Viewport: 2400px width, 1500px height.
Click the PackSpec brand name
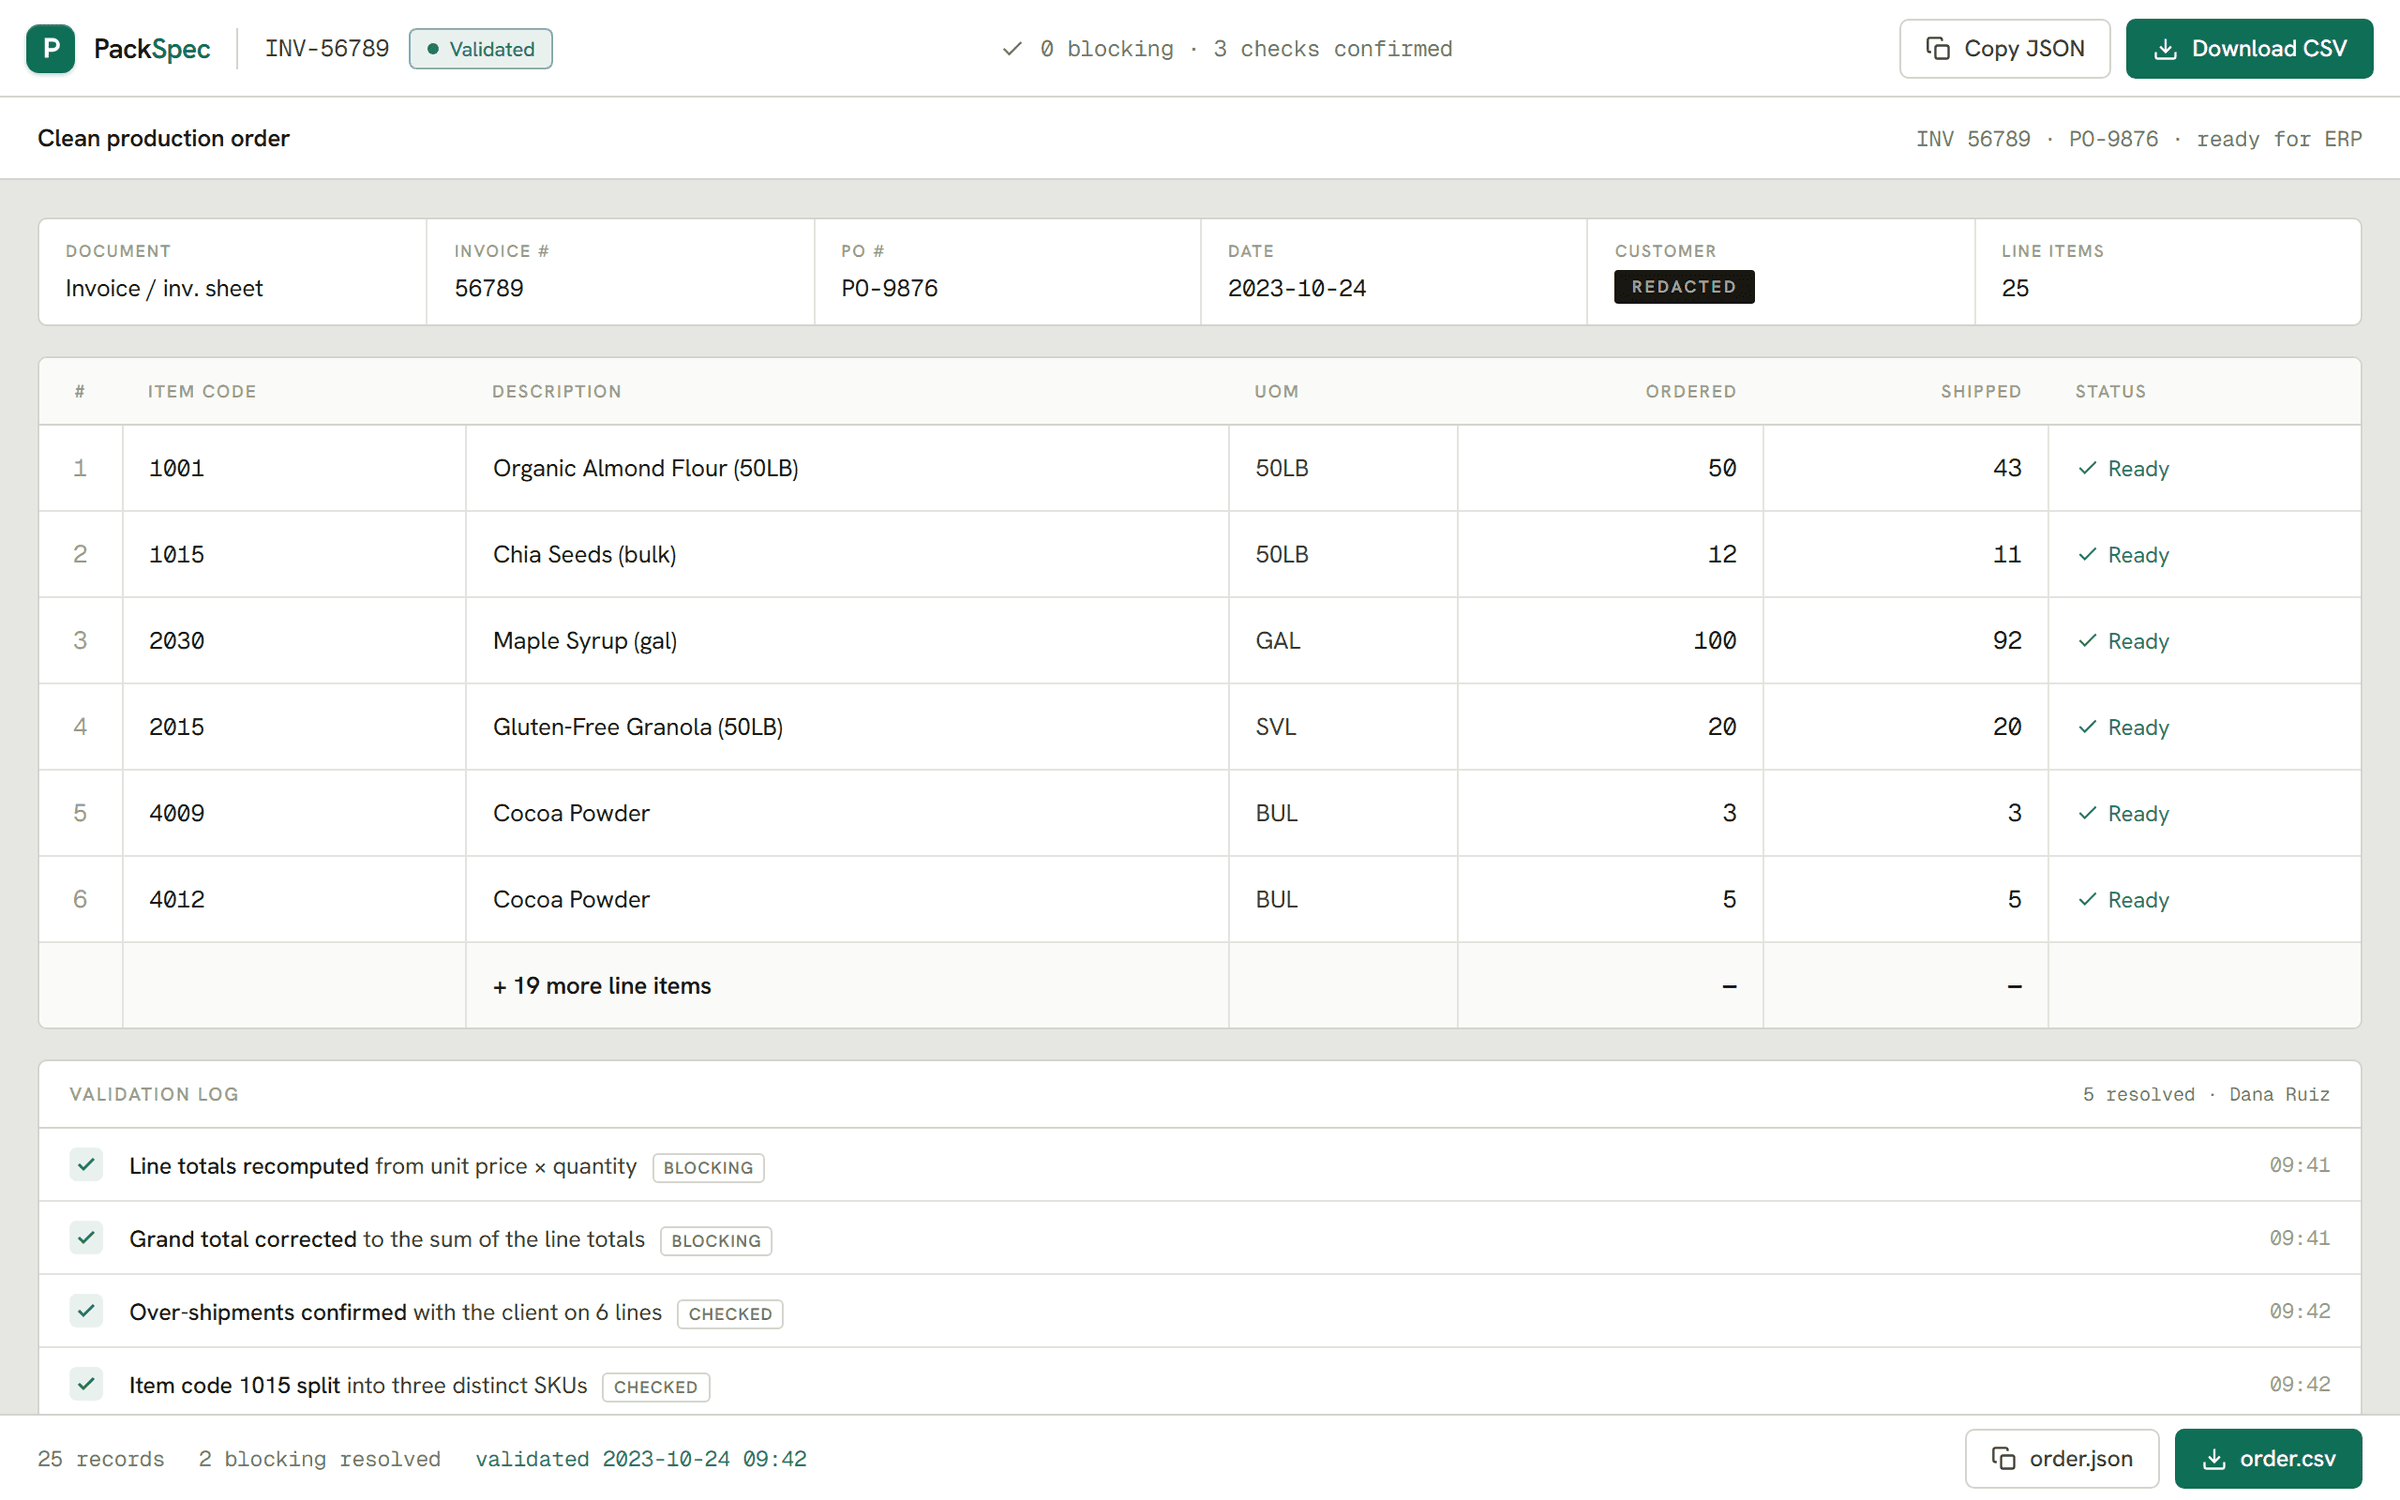tap(152, 48)
